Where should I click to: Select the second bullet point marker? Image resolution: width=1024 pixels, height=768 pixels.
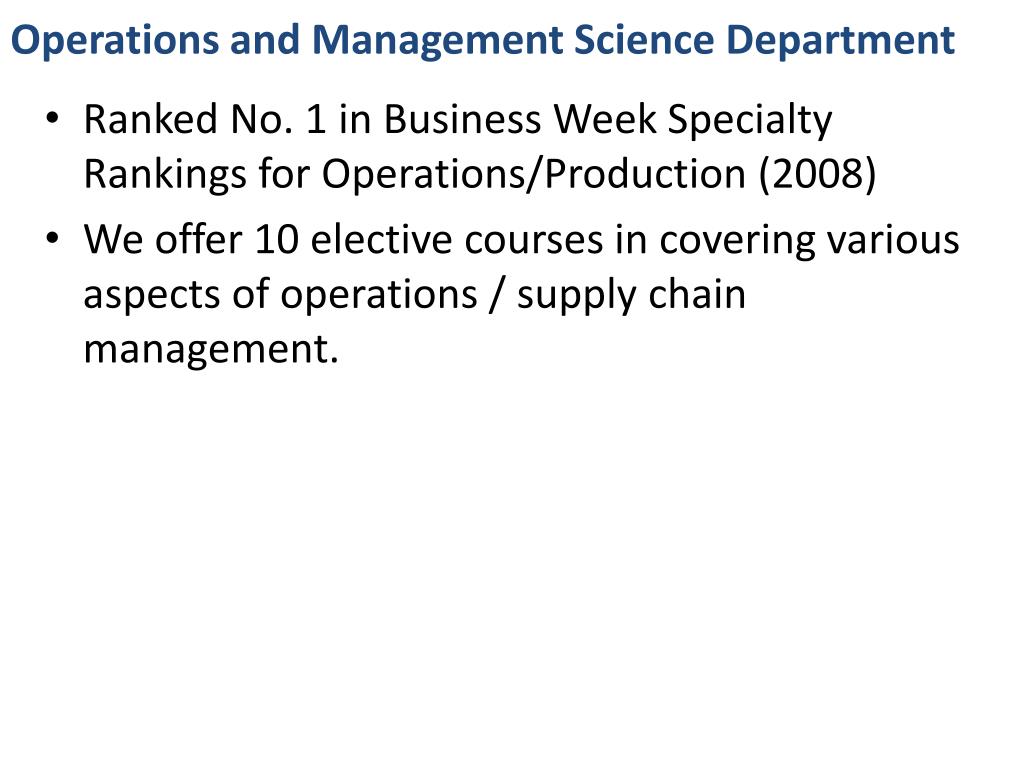(52, 238)
